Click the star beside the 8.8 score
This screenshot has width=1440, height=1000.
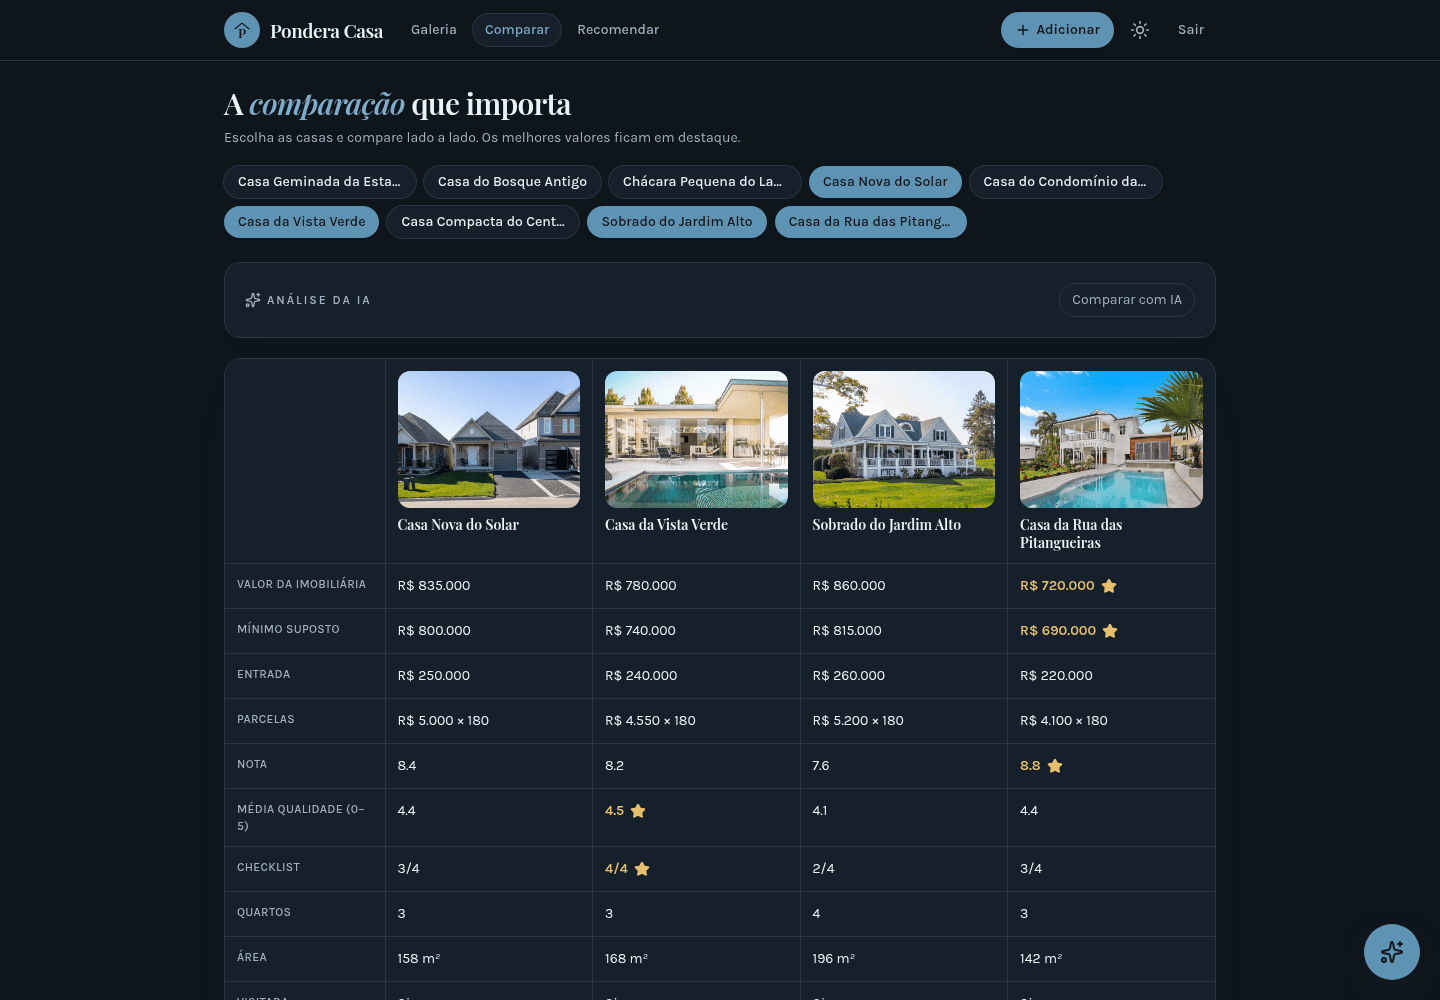(1055, 766)
